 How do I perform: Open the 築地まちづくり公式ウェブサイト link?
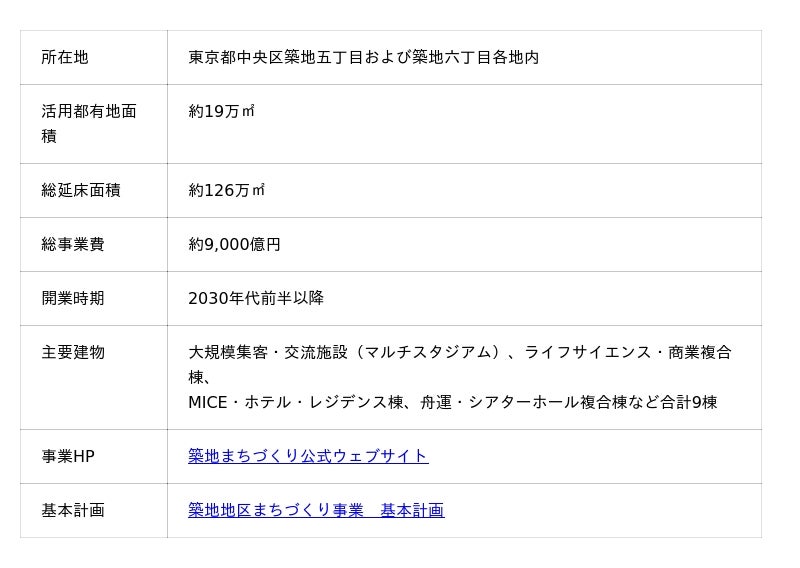point(308,456)
